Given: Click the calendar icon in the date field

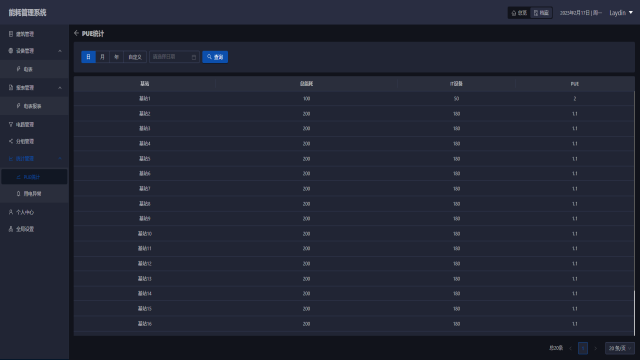Looking at the screenshot, I should click(194, 57).
